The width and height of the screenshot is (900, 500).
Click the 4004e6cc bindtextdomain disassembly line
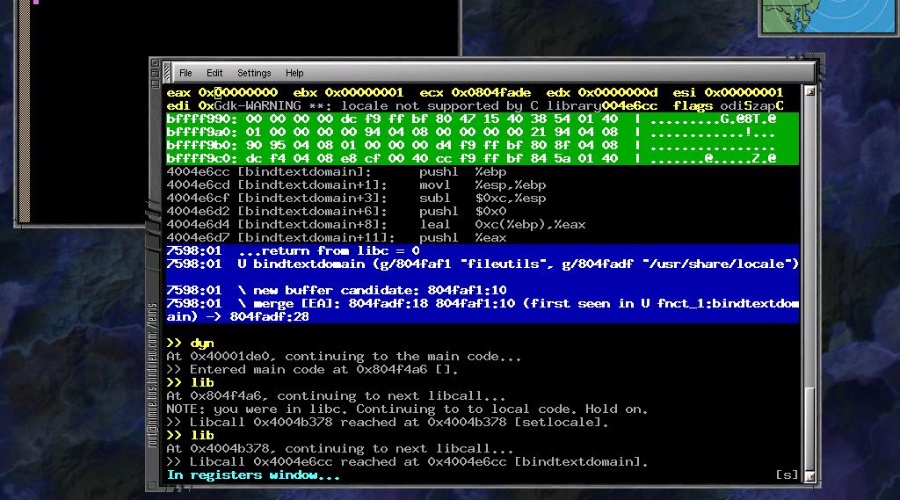coord(330,172)
